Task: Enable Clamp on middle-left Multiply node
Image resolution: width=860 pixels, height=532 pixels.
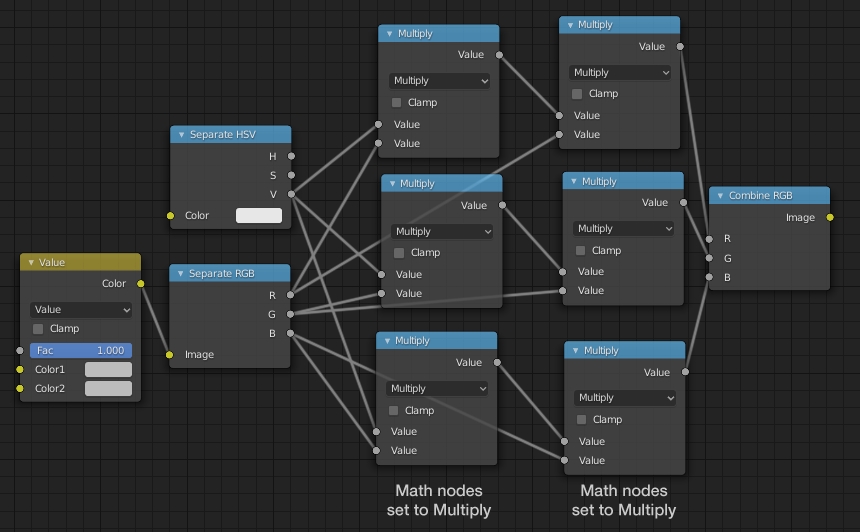Action: [x=399, y=253]
